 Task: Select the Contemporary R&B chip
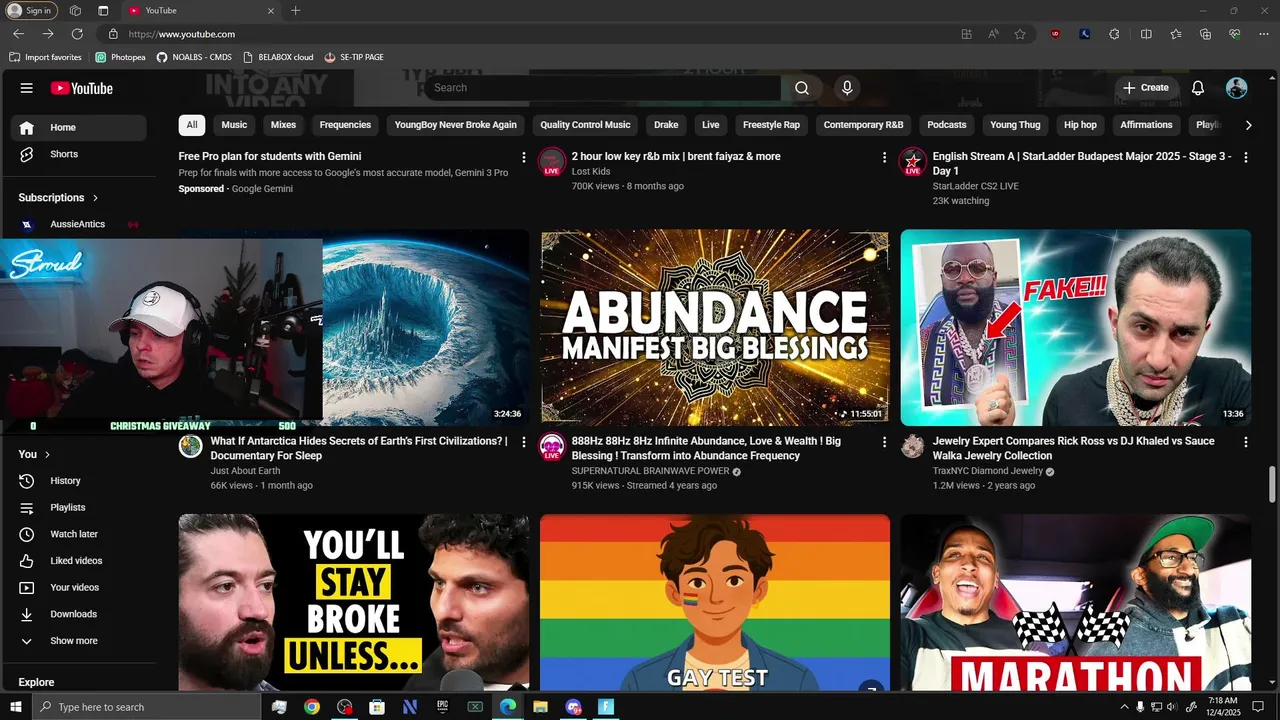pyautogui.click(x=863, y=125)
